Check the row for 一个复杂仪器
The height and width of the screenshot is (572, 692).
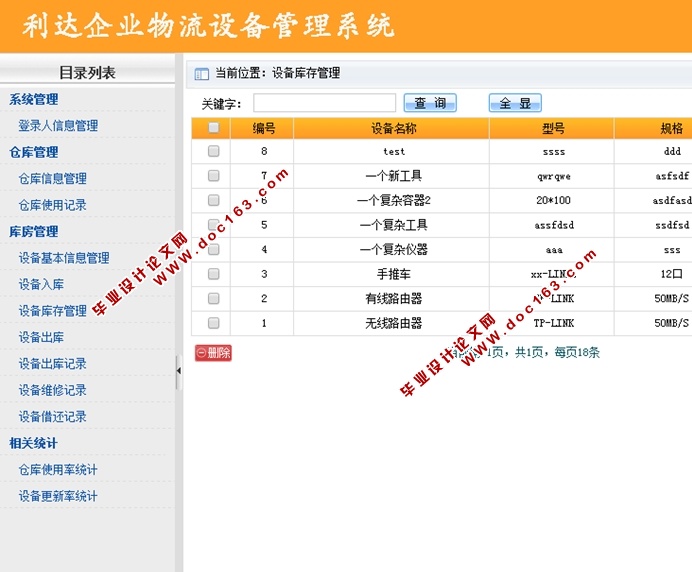[x=214, y=249]
